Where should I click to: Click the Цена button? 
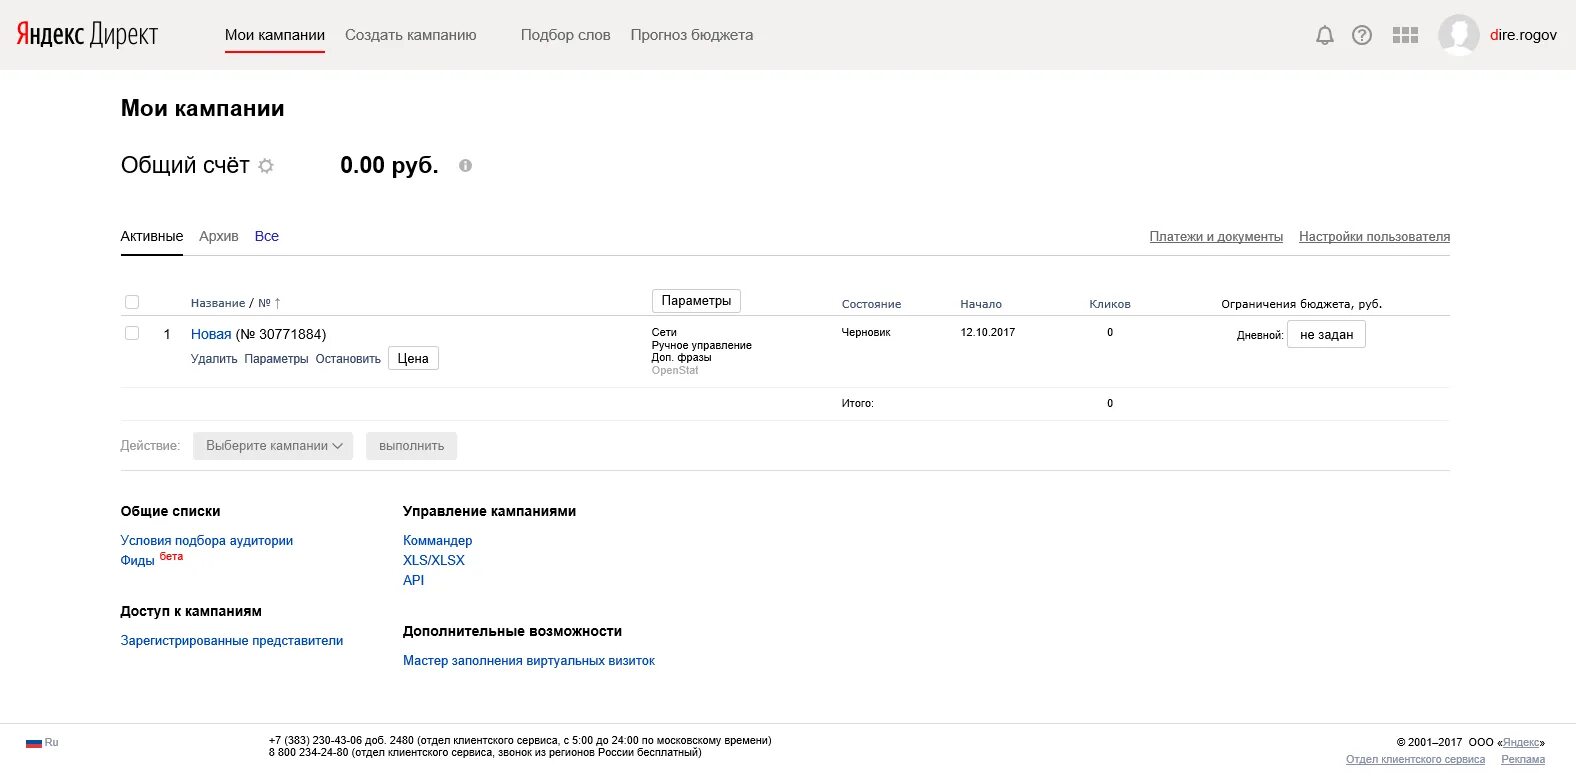click(x=413, y=359)
